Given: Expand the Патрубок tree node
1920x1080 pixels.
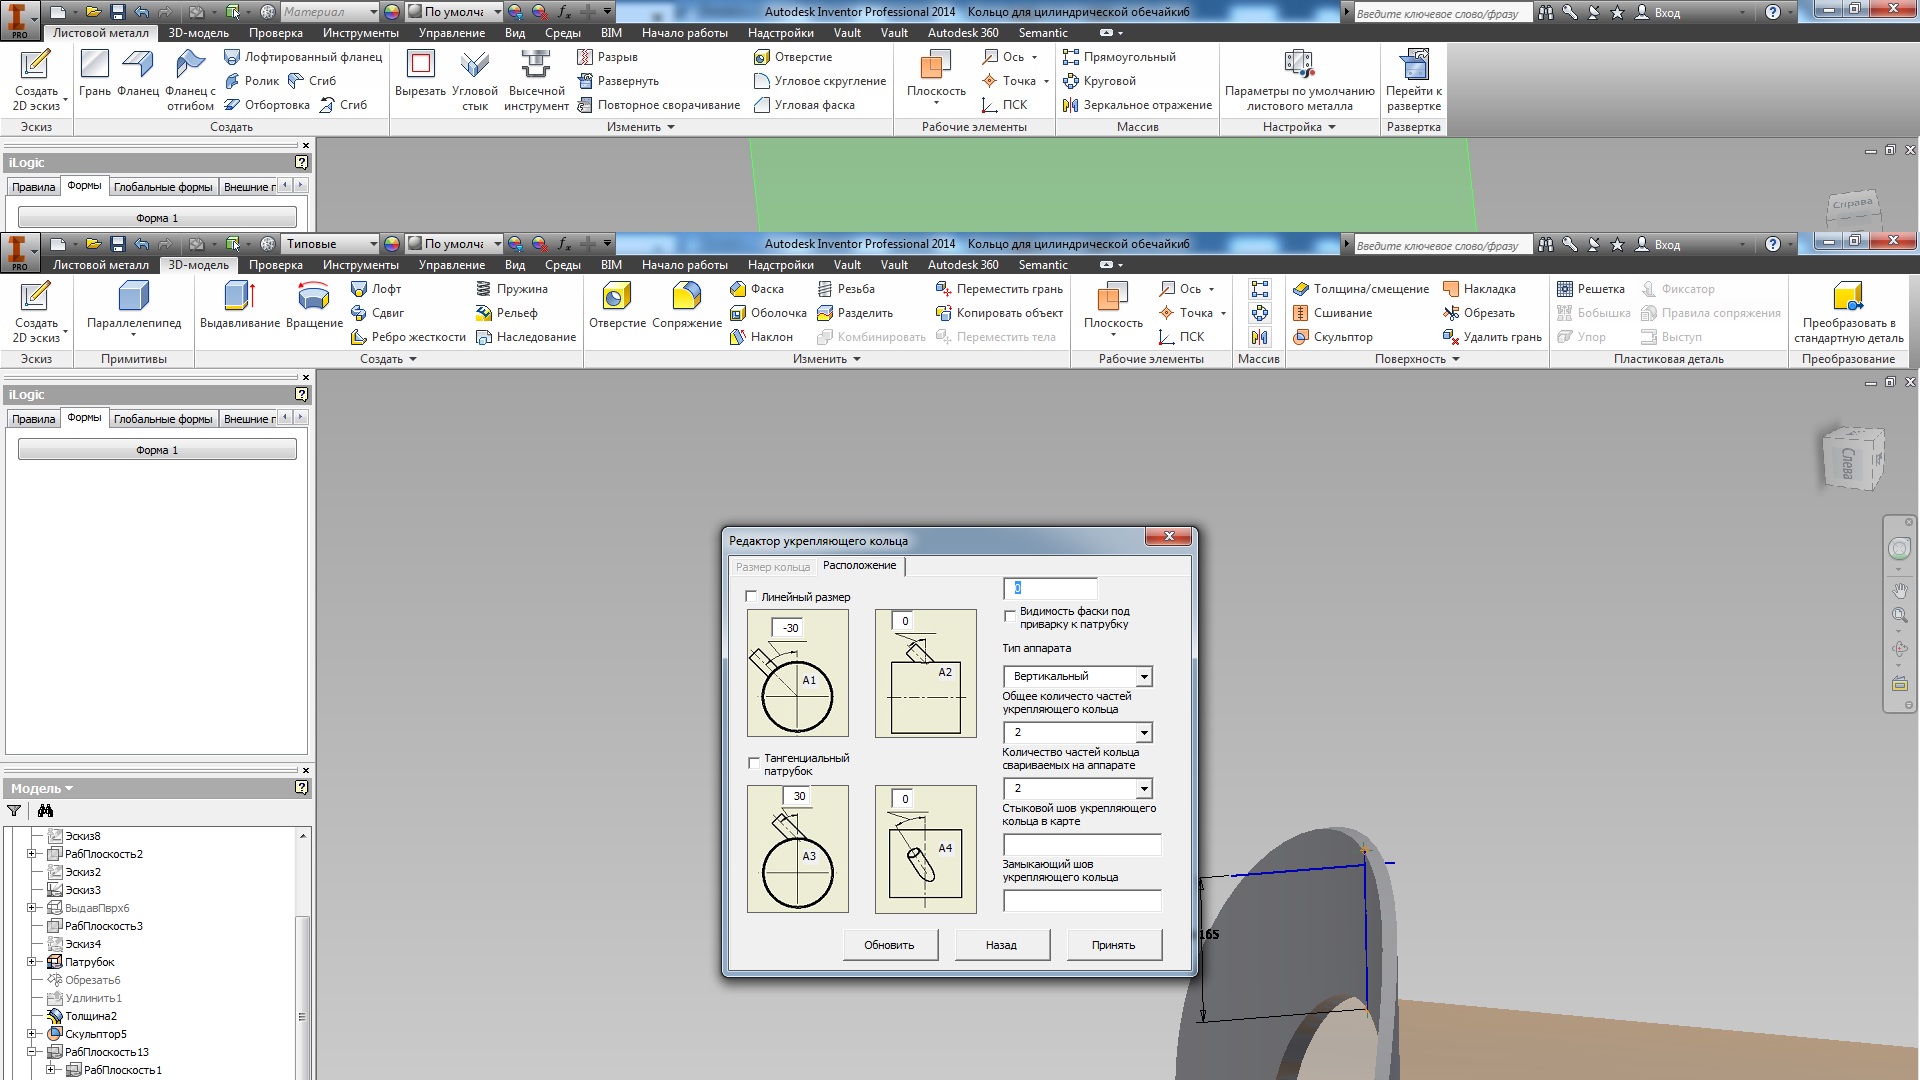Looking at the screenshot, I should click(x=32, y=962).
